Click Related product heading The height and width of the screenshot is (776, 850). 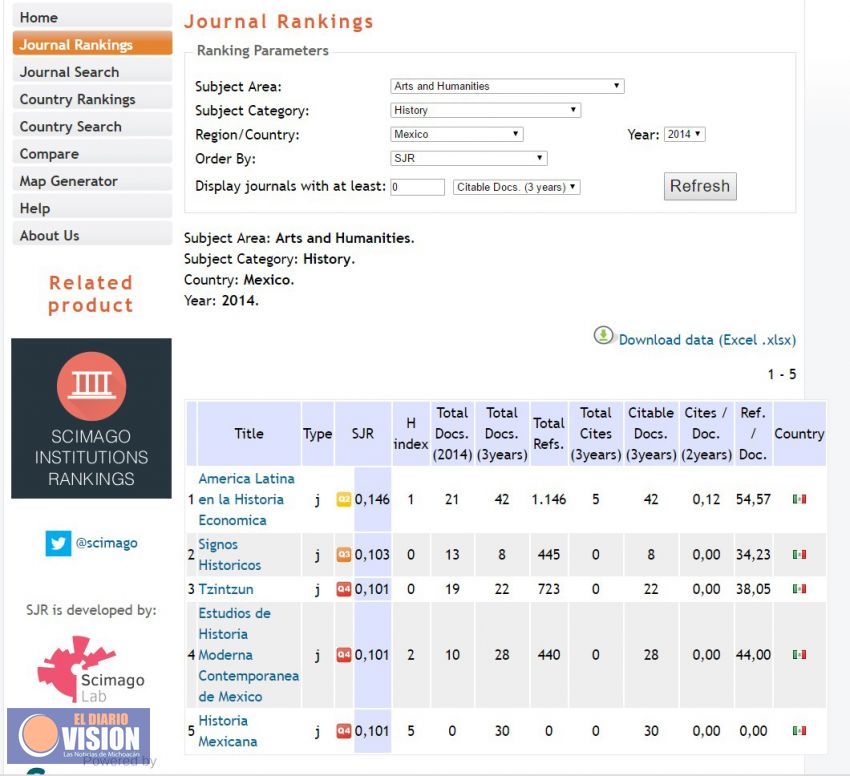[x=91, y=293]
